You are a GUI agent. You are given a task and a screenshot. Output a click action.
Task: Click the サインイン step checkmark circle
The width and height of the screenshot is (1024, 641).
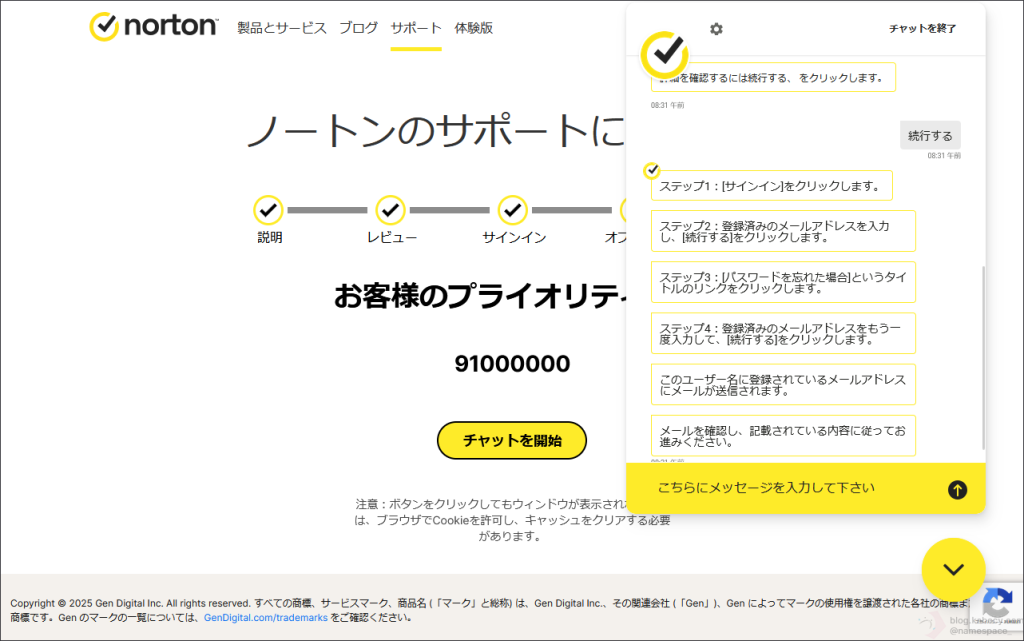[513, 210]
